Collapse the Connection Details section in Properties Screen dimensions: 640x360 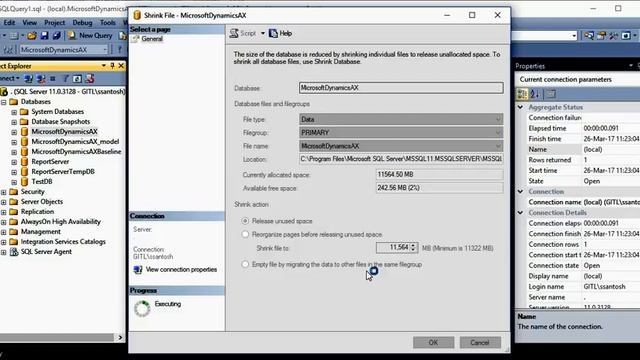[520, 213]
